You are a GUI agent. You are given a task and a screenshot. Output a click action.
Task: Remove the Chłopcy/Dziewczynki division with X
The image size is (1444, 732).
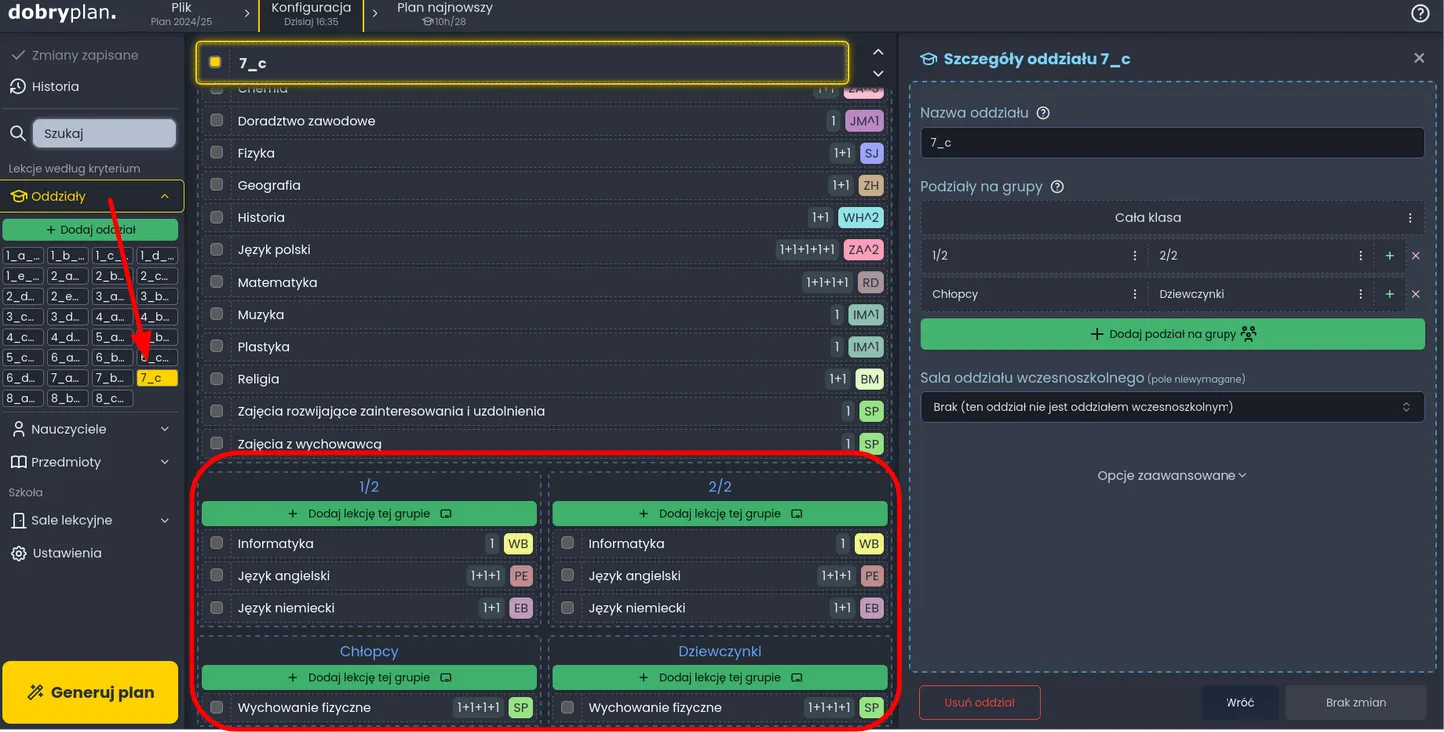tap(1415, 295)
